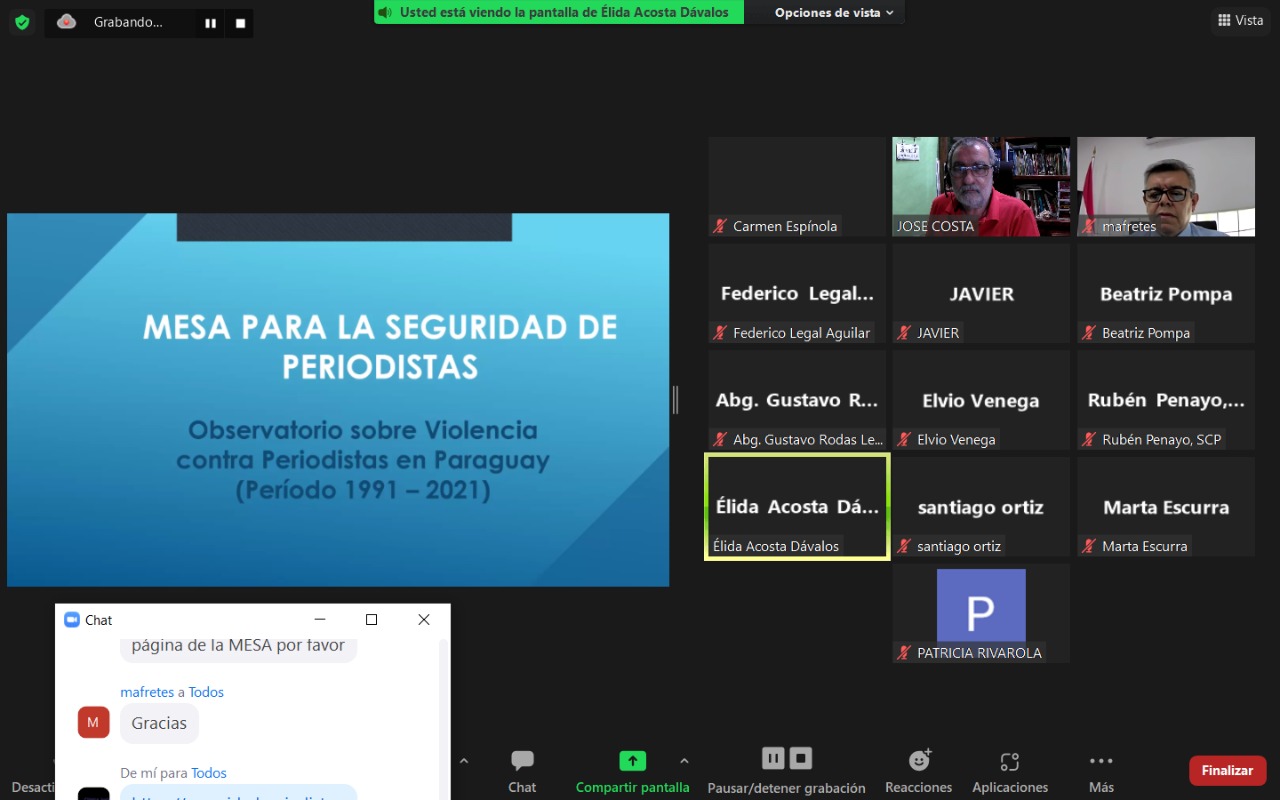Screen dimensions: 1280x800
Task: Click the green Compartir pantalla icon
Action: click(632, 761)
